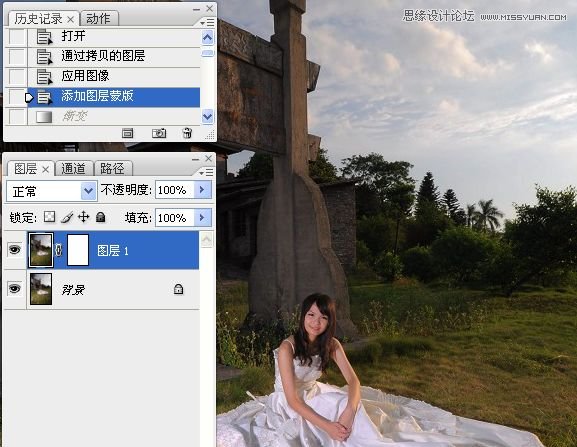Switch to 通道 channels tab
This screenshot has width=577, height=447.
coord(73,168)
